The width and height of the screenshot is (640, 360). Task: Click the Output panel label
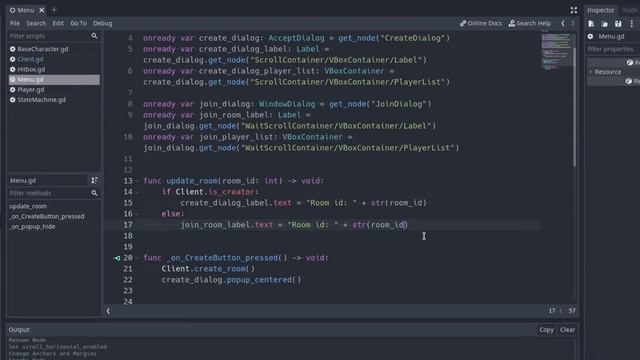[x=19, y=330]
